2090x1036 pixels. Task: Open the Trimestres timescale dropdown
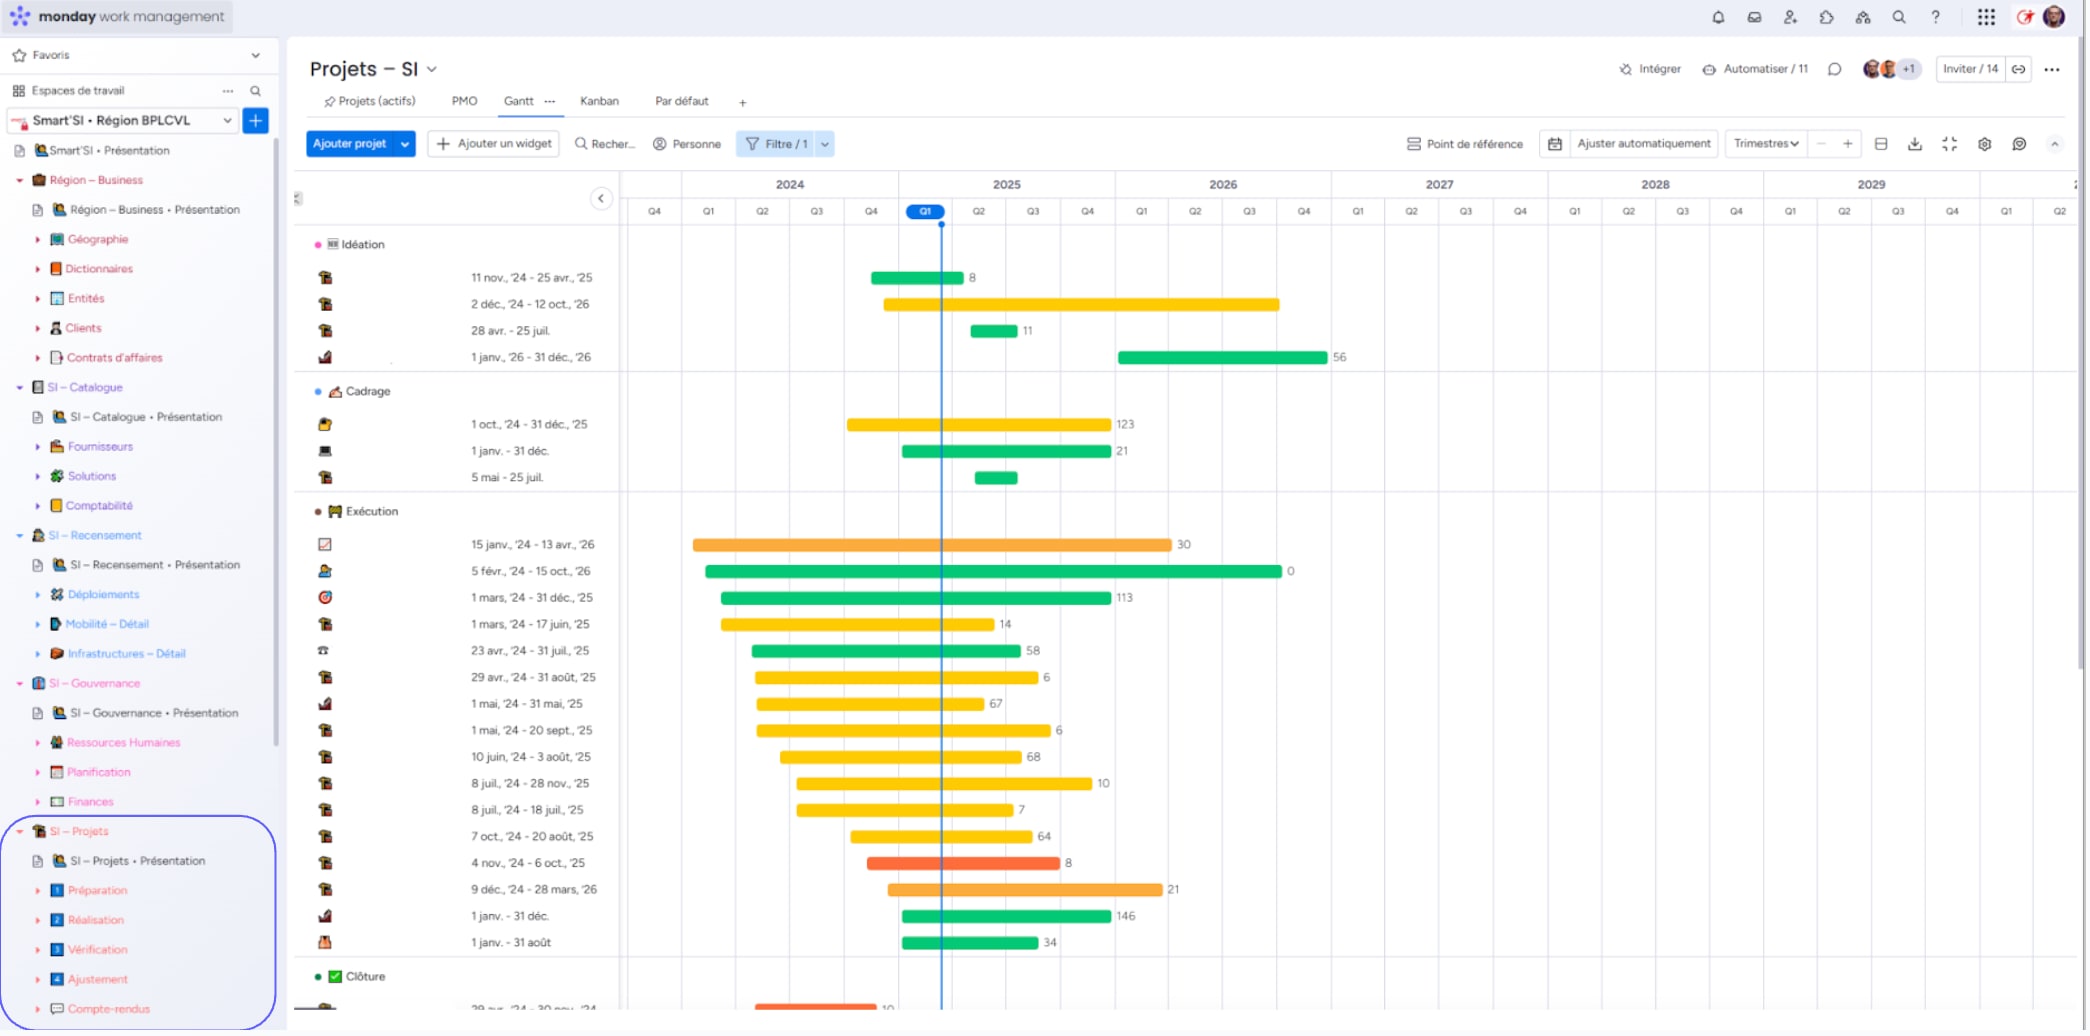point(1765,144)
